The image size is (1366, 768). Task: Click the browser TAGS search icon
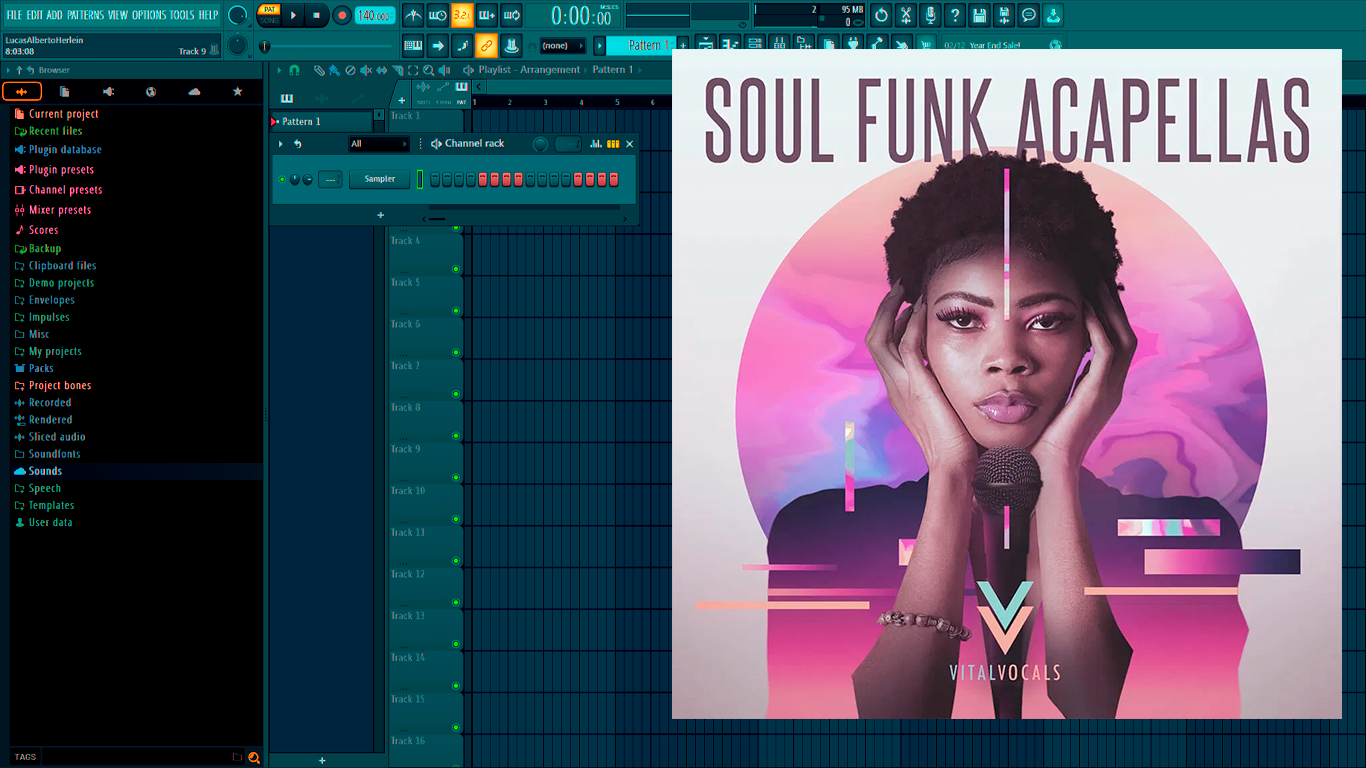(x=254, y=757)
